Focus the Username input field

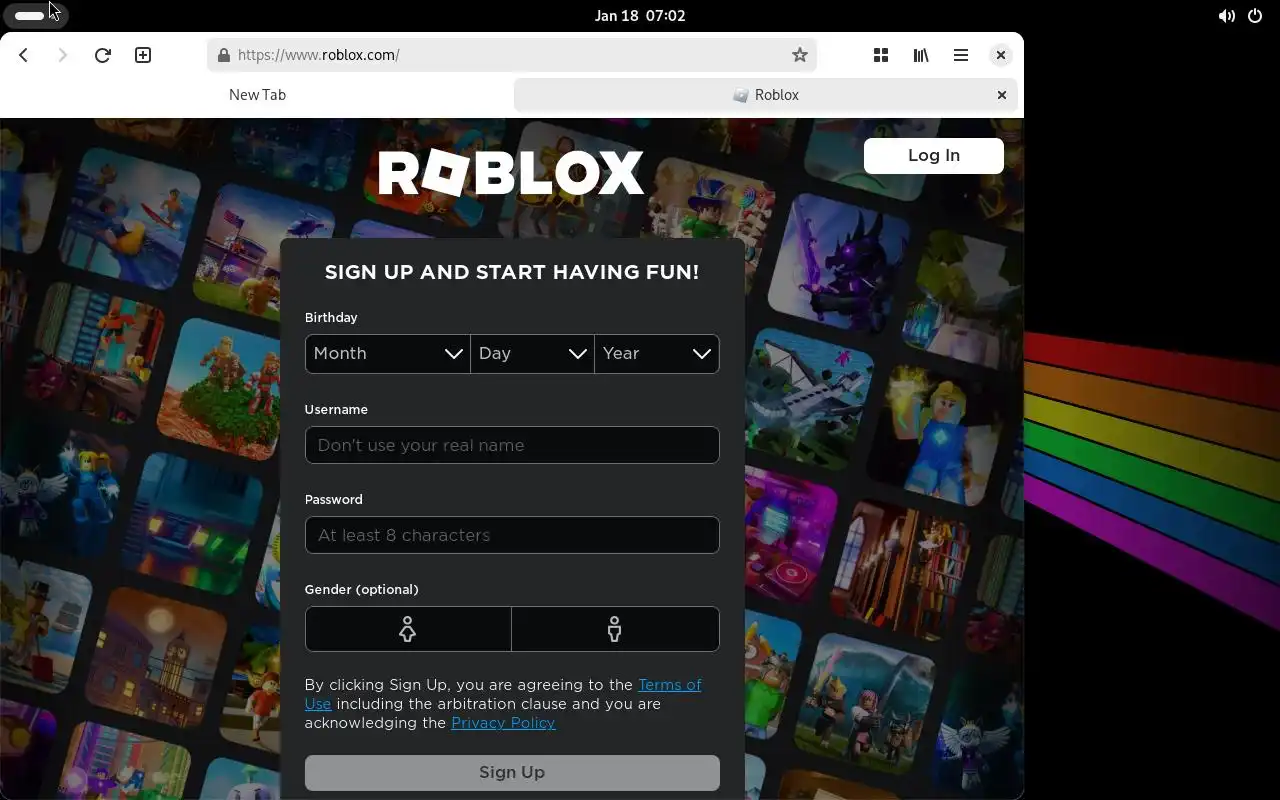512,445
